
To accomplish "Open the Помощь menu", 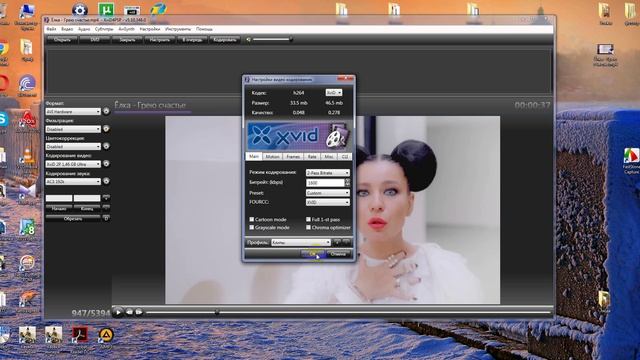I will tap(204, 29).
